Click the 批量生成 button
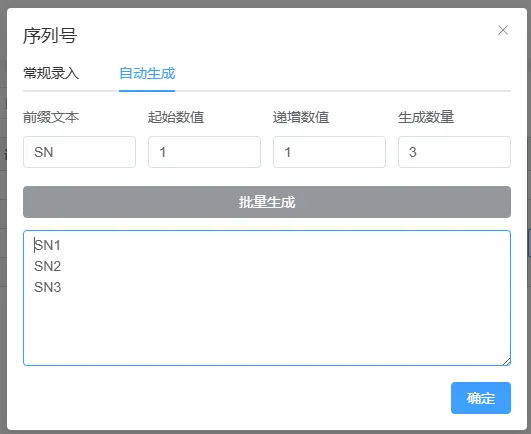Viewport: 531px width, 434px height. point(267,202)
